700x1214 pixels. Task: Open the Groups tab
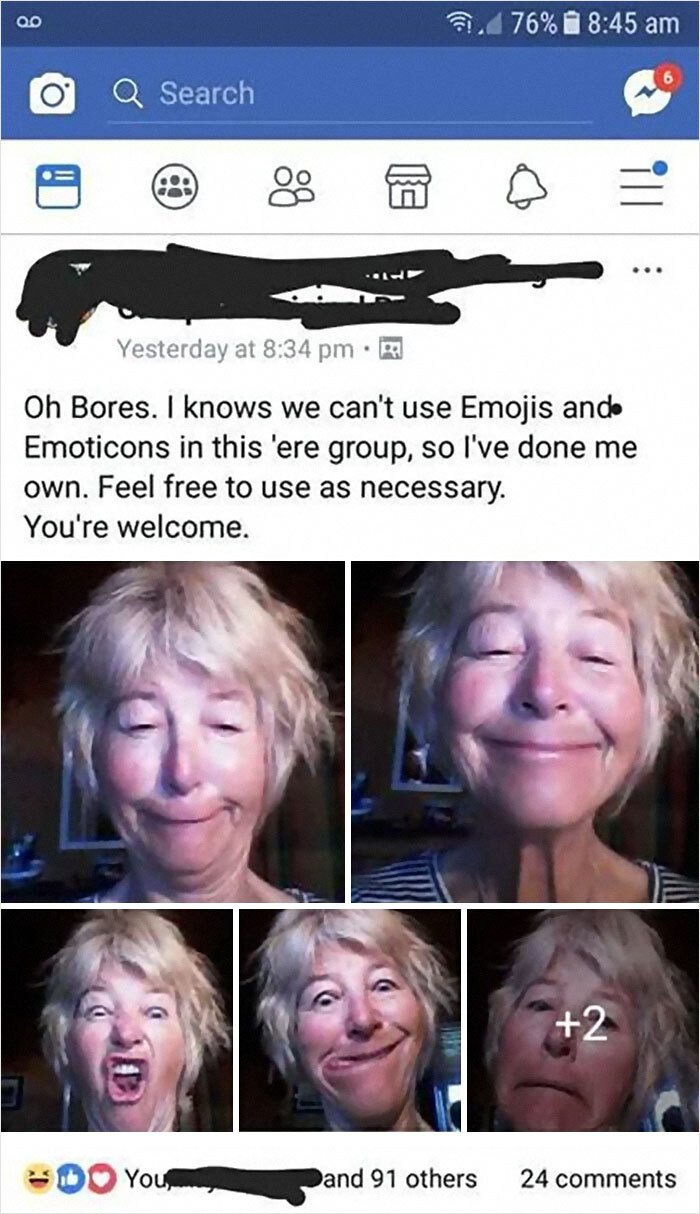[176, 187]
